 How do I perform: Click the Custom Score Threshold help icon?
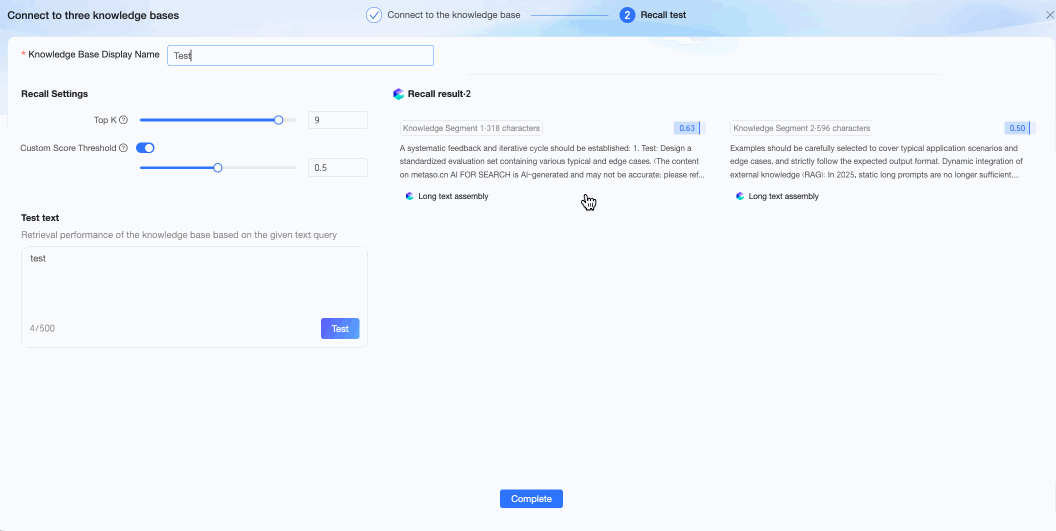pos(123,148)
